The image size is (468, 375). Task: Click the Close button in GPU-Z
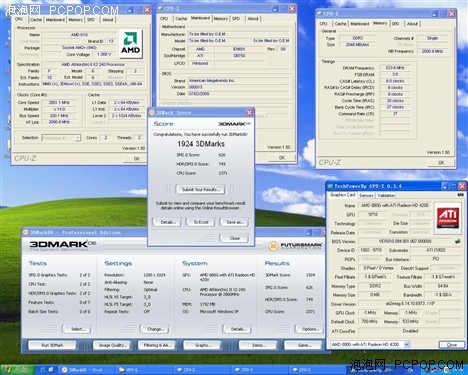point(452,345)
